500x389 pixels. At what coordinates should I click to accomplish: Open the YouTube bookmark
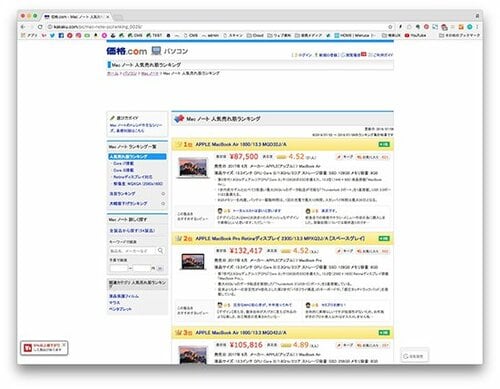(416, 35)
